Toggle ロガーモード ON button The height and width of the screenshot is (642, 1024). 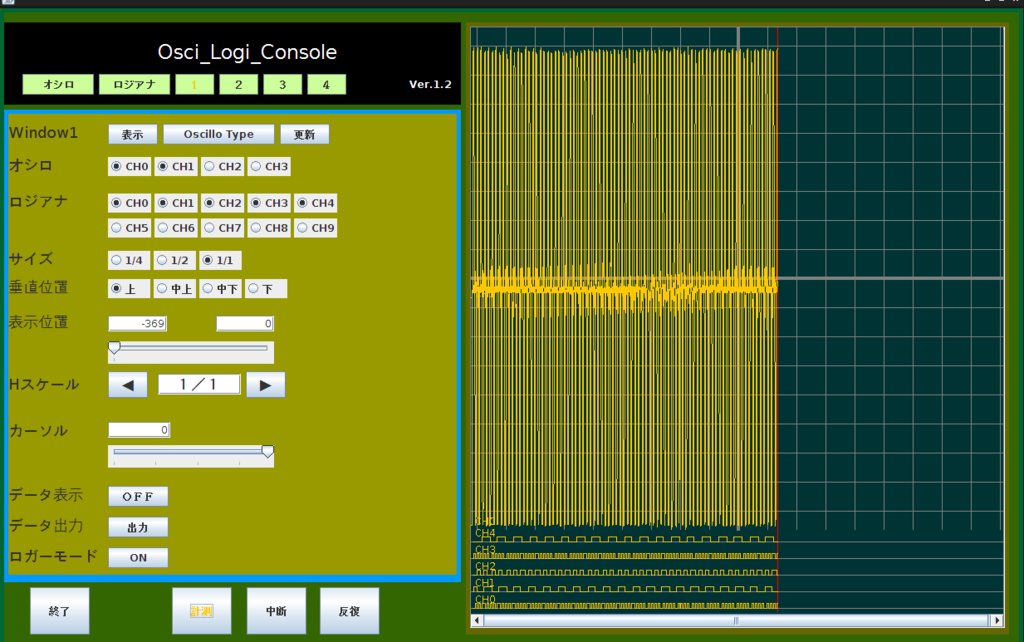pyautogui.click(x=138, y=558)
